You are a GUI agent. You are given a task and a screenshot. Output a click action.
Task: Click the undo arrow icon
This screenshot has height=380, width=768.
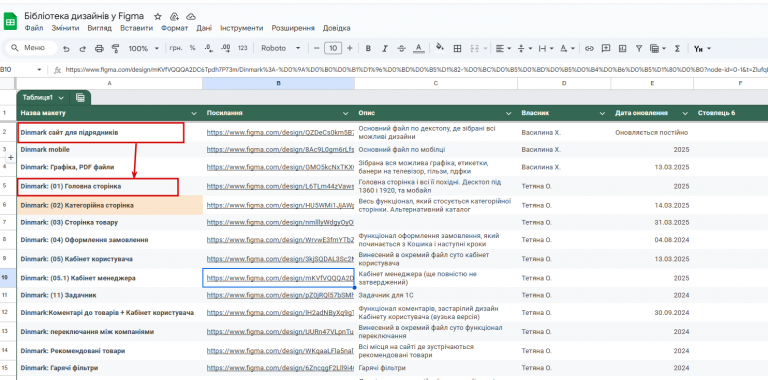[x=66, y=48]
